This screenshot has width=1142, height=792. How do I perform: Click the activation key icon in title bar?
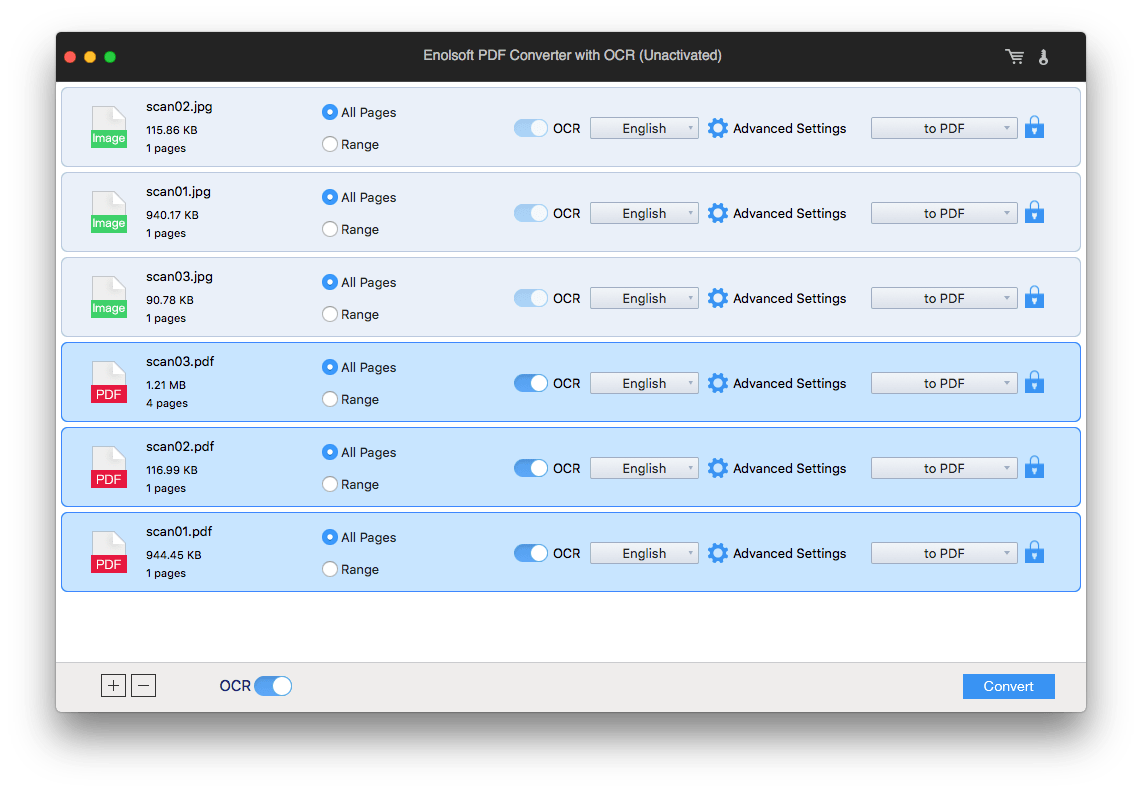pyautogui.click(x=1043, y=57)
